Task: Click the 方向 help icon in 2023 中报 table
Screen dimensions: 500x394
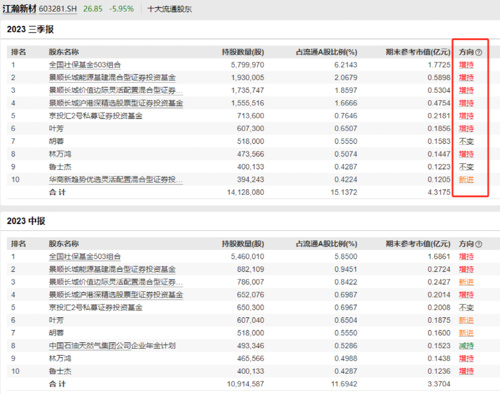Action: click(479, 244)
